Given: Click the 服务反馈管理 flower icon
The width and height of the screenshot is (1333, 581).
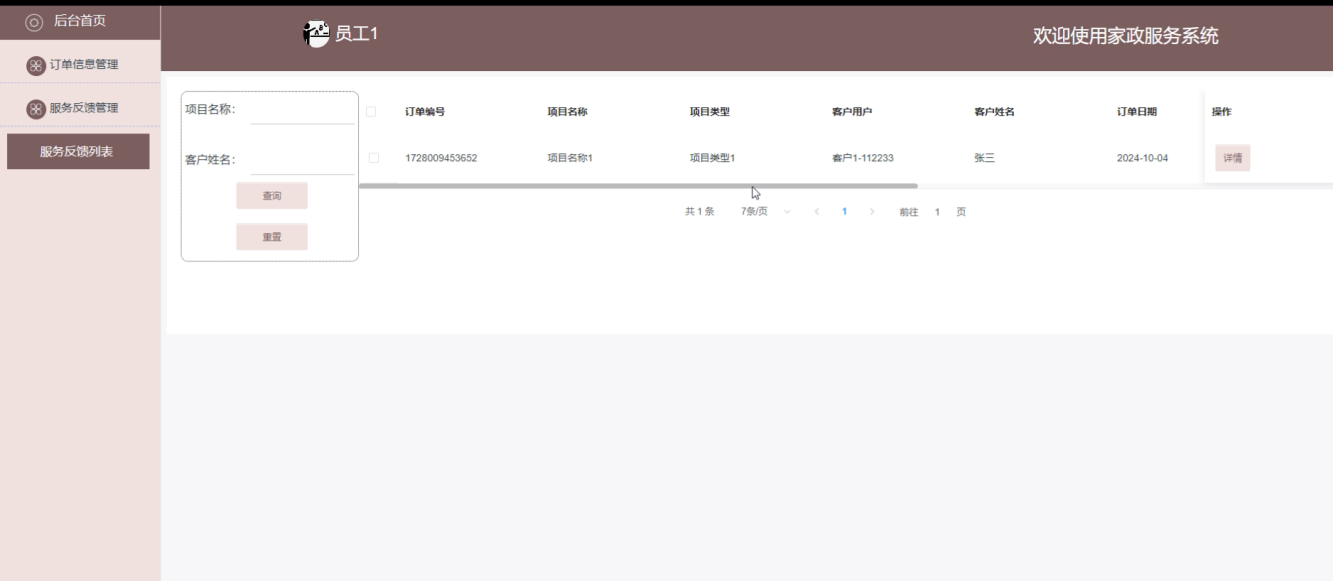Looking at the screenshot, I should 35,109.
